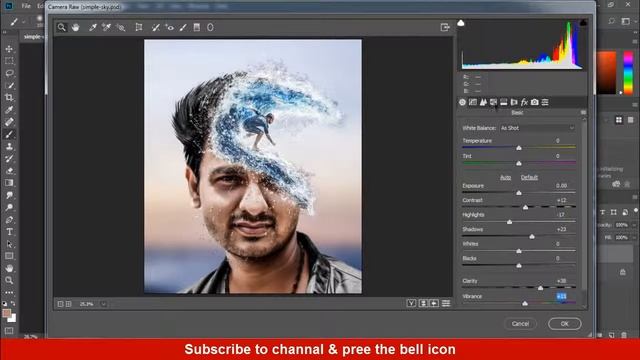Click the Blacks slider handle
The image size is (640, 360).
519,266
